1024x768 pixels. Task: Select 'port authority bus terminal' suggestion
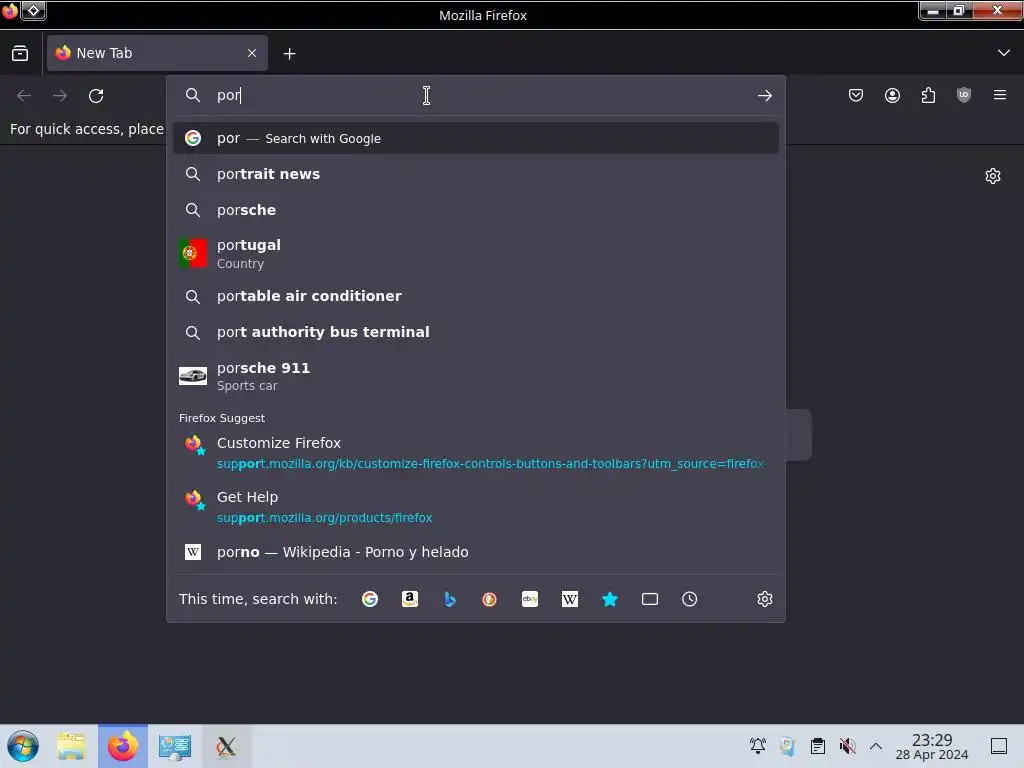(475, 332)
